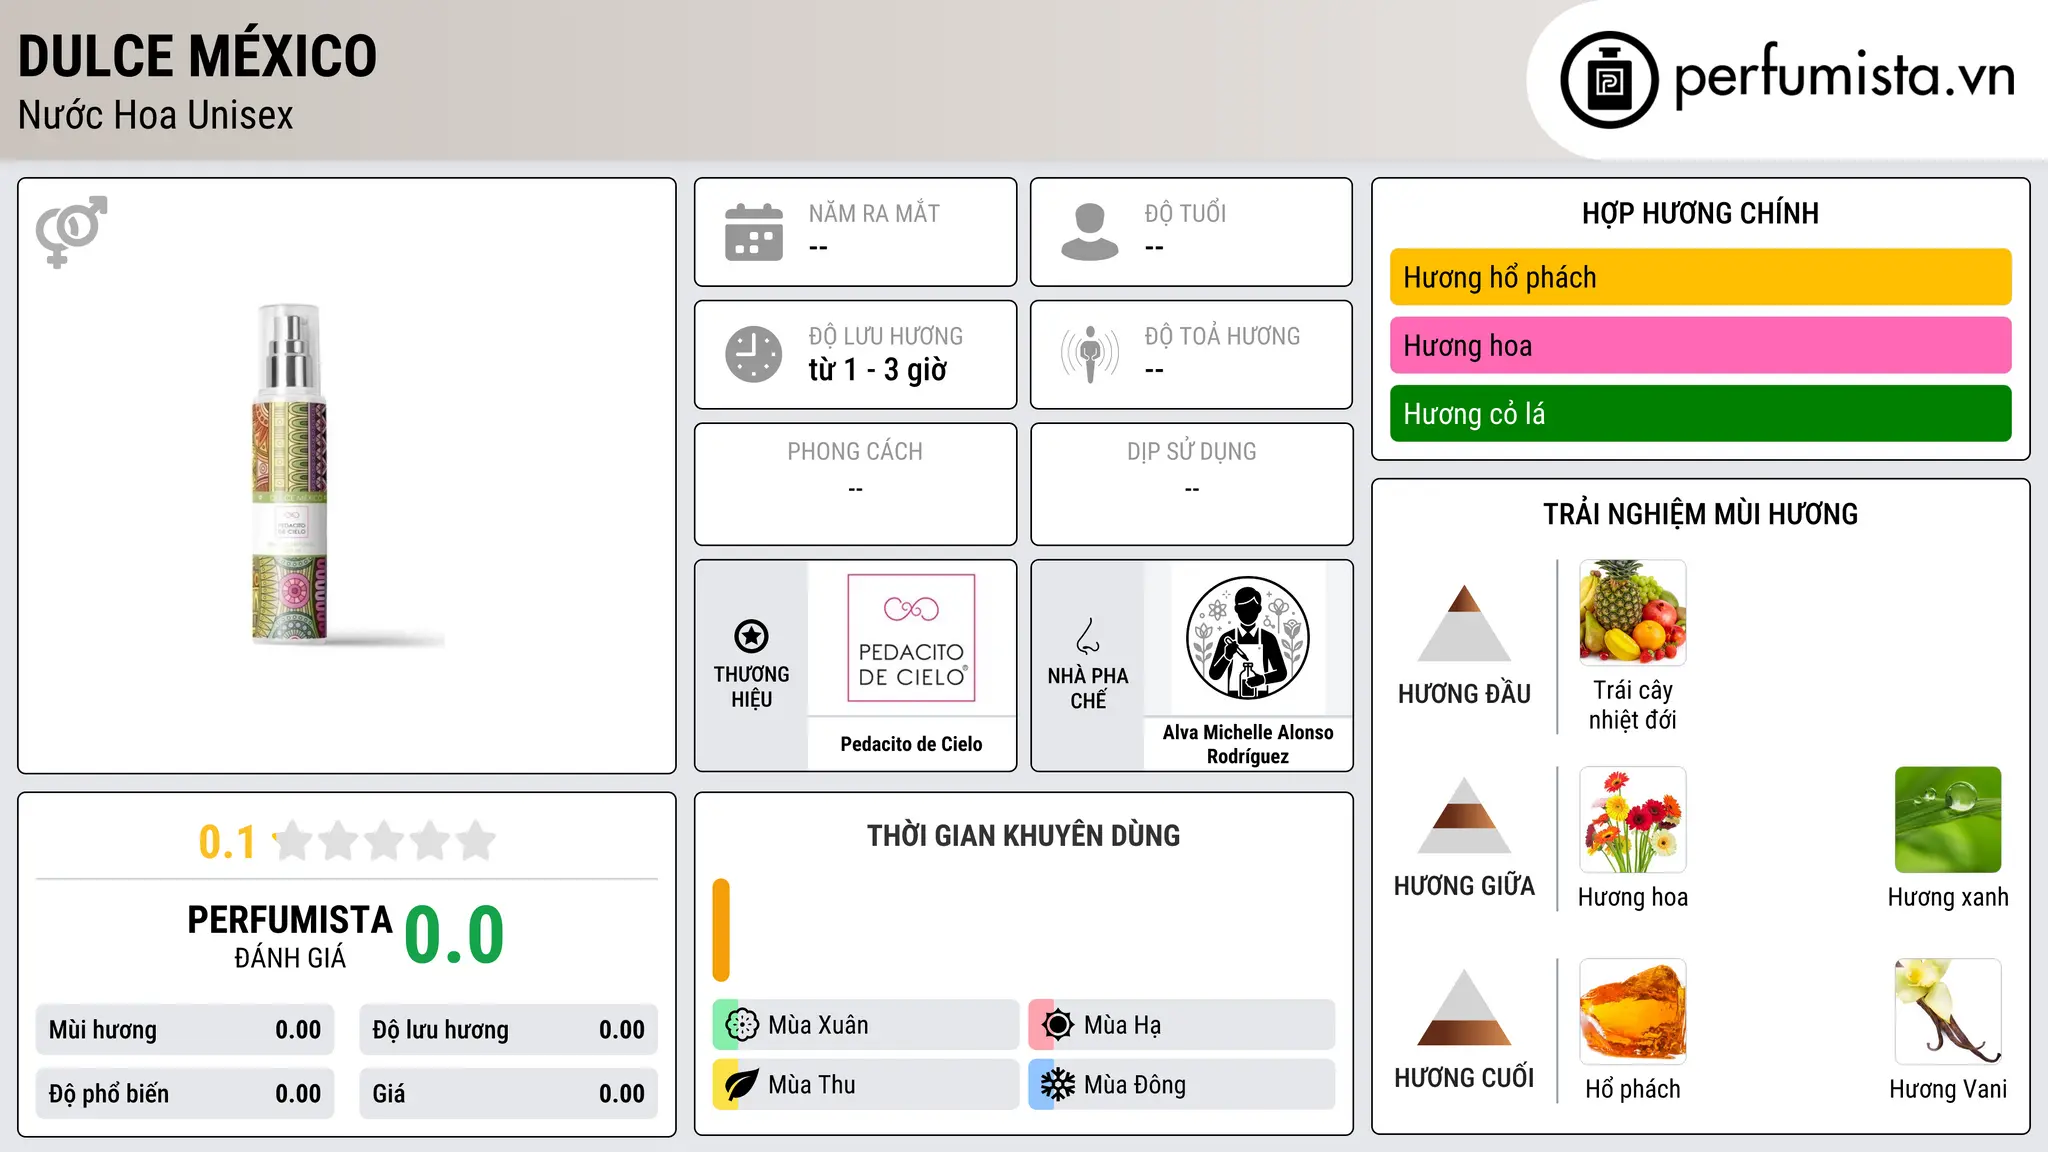Click the sillage icon beside Độ toả hương
This screenshot has width=2048, height=1152.
pos(1090,354)
